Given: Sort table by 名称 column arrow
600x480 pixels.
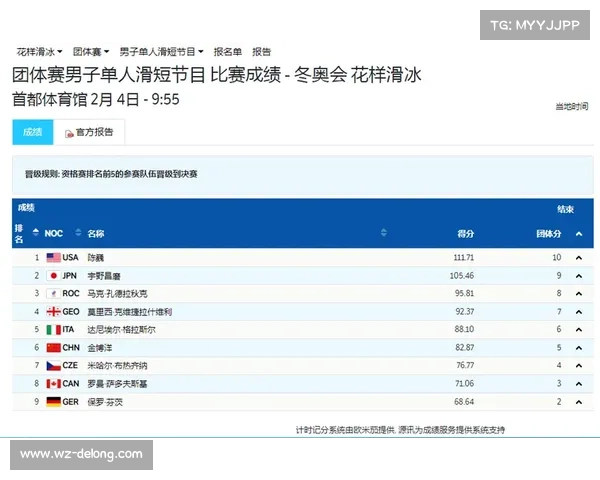Looking at the screenshot, I should click(384, 232).
